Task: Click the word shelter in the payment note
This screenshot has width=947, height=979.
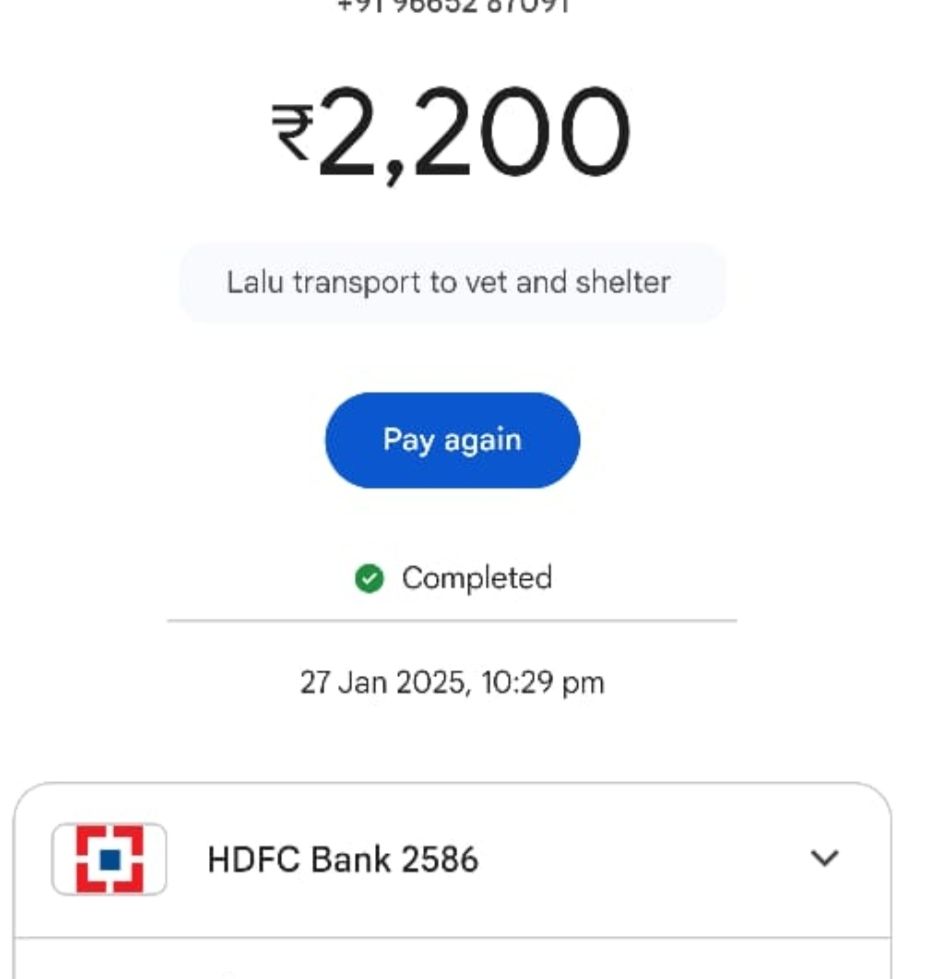Action: (x=623, y=282)
